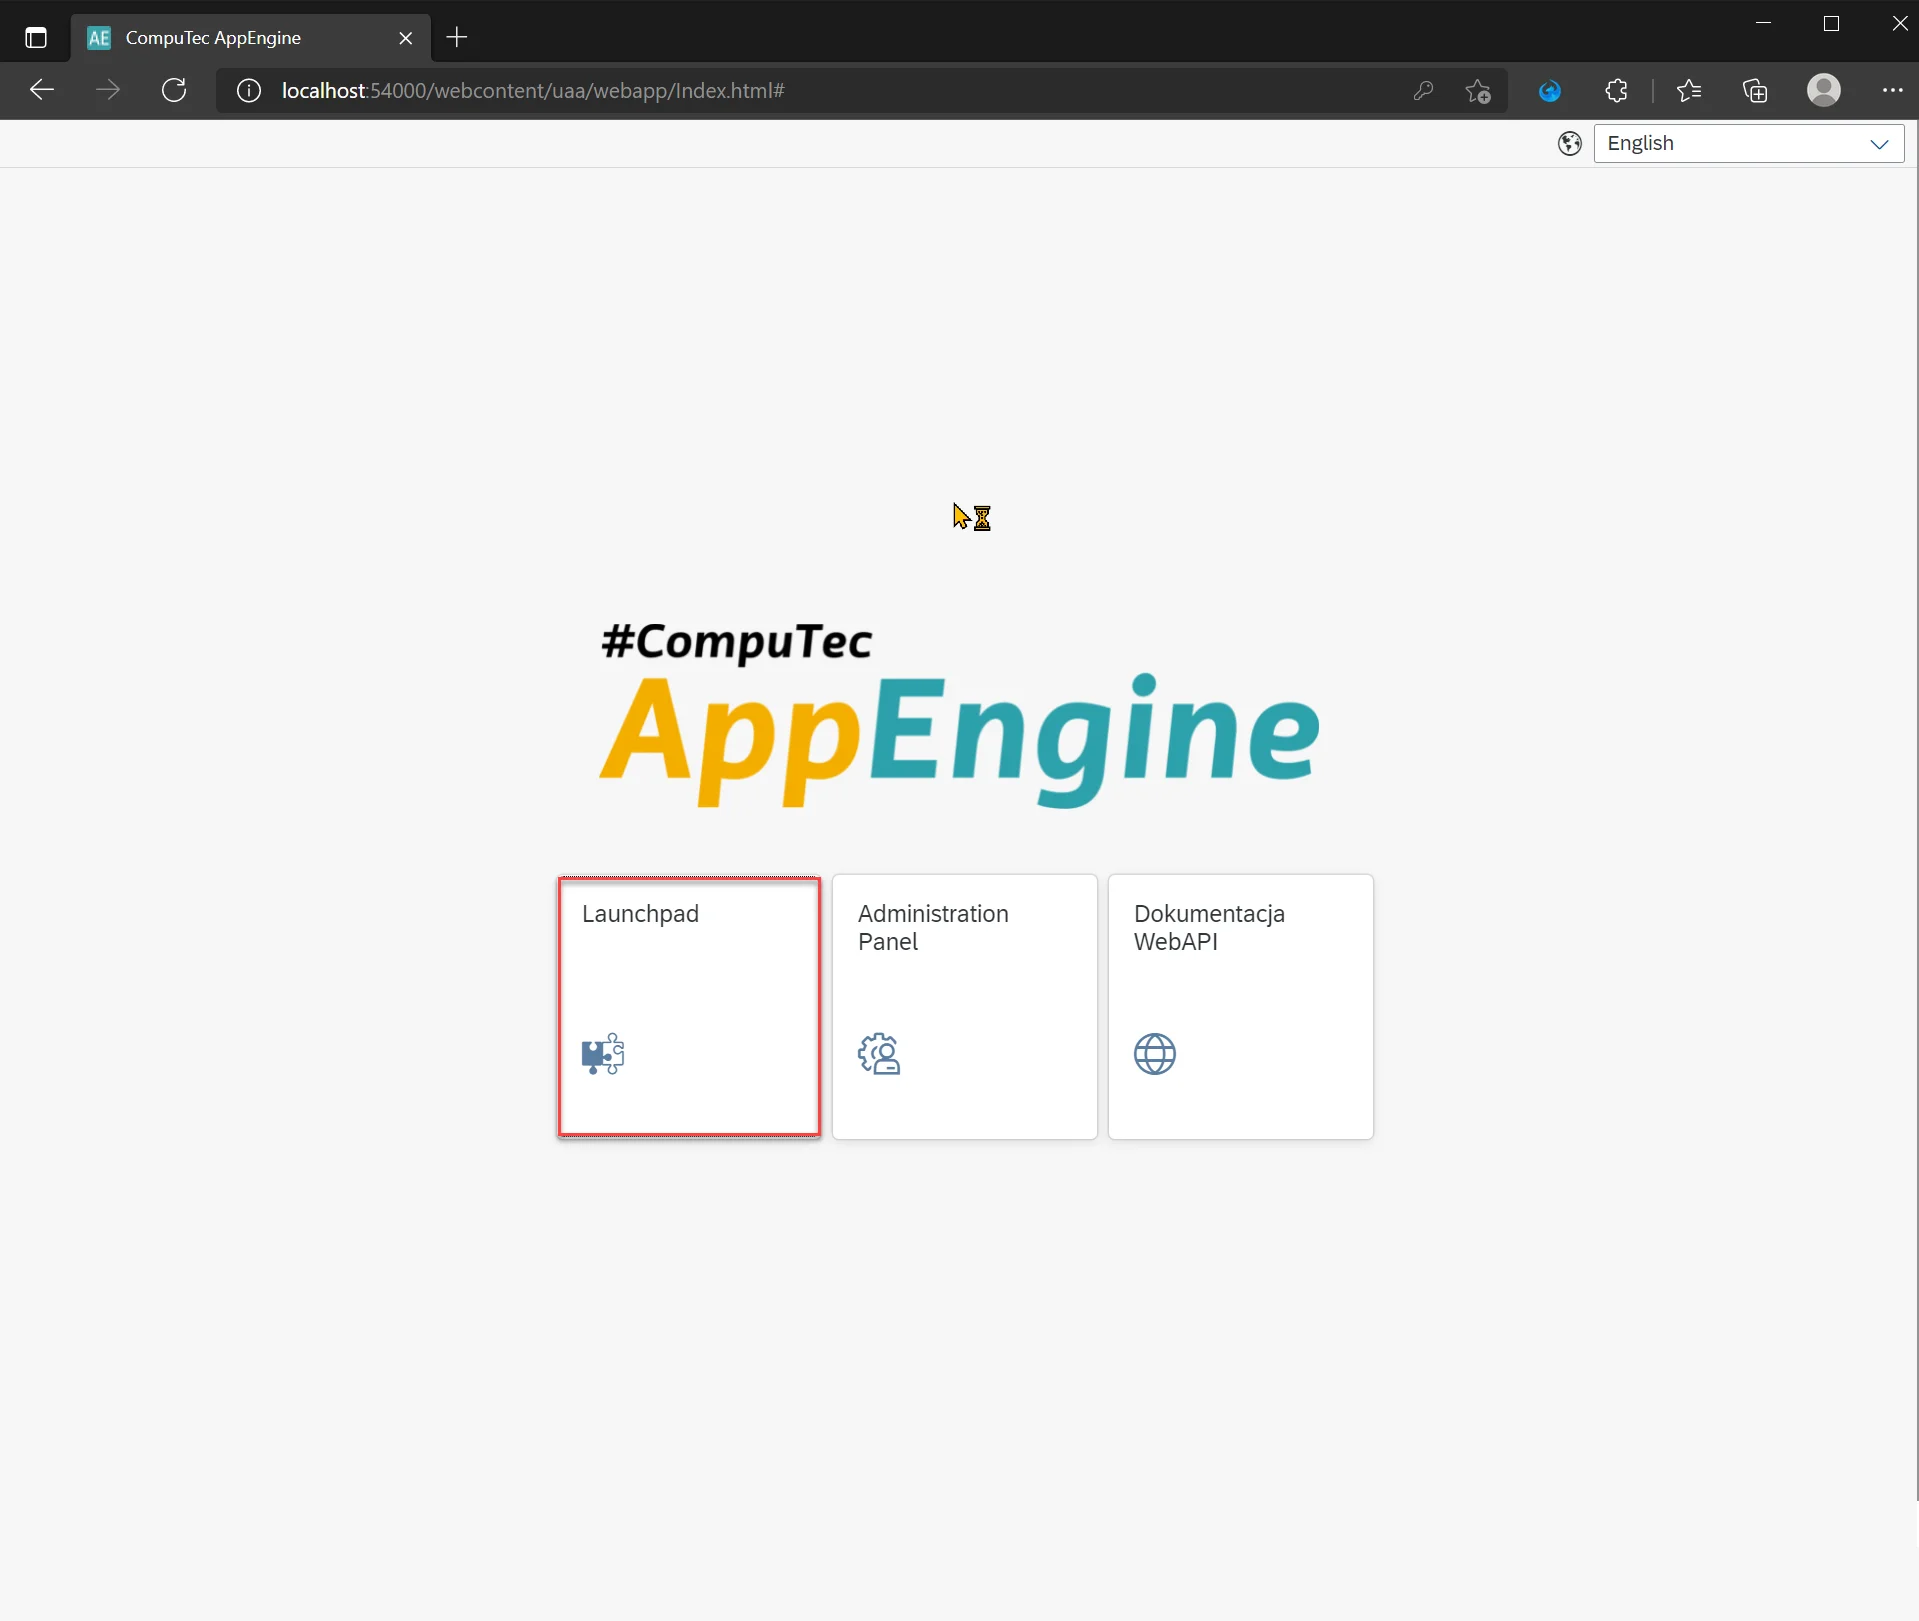
Task: Open the Favorites list
Action: point(1689,90)
